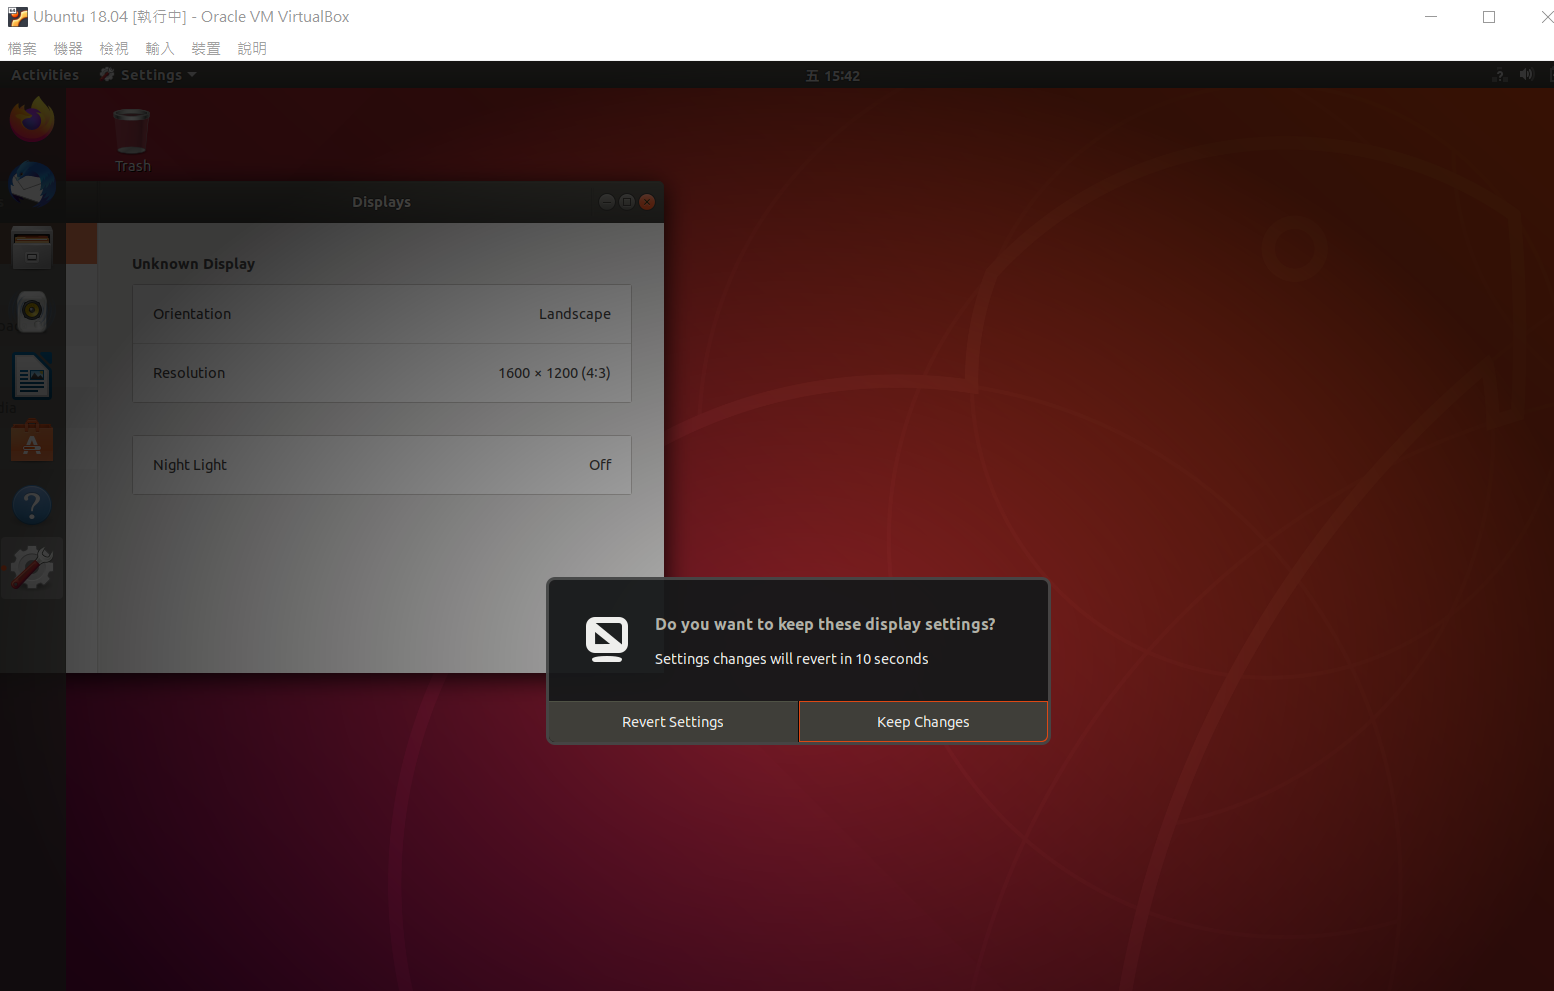1554x991 pixels.
Task: Minimize the Displays settings window
Action: pyautogui.click(x=607, y=202)
